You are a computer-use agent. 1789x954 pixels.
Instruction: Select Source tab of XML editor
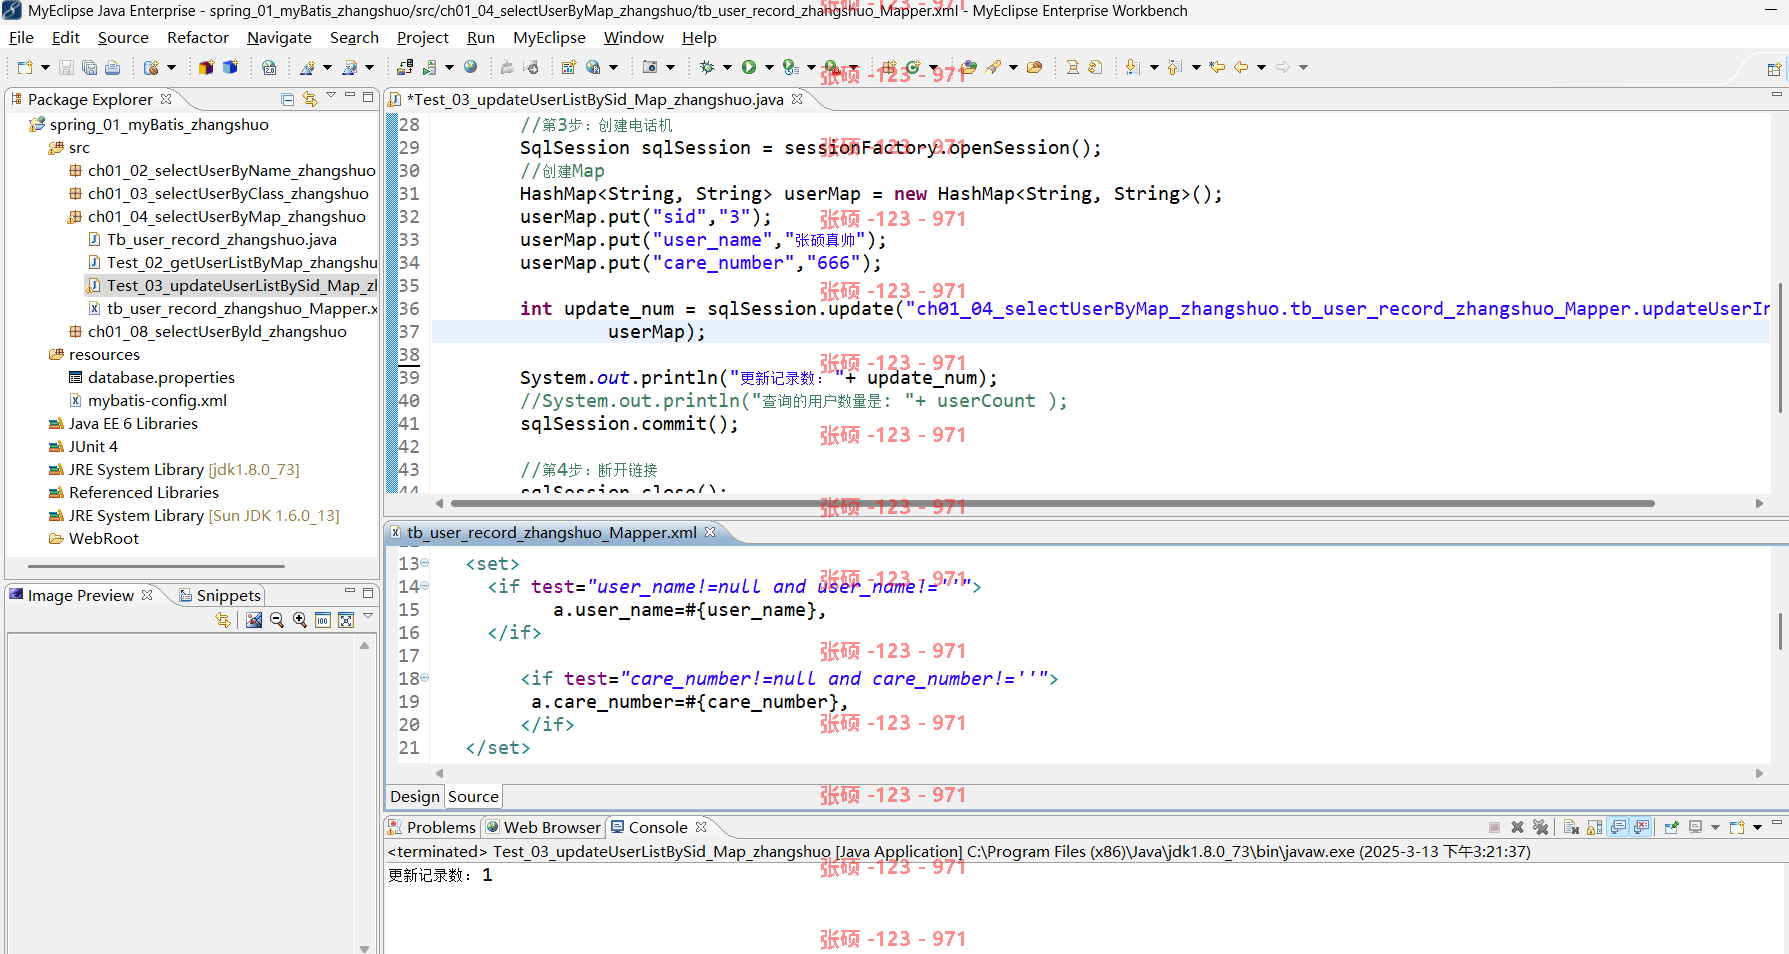pos(473,797)
